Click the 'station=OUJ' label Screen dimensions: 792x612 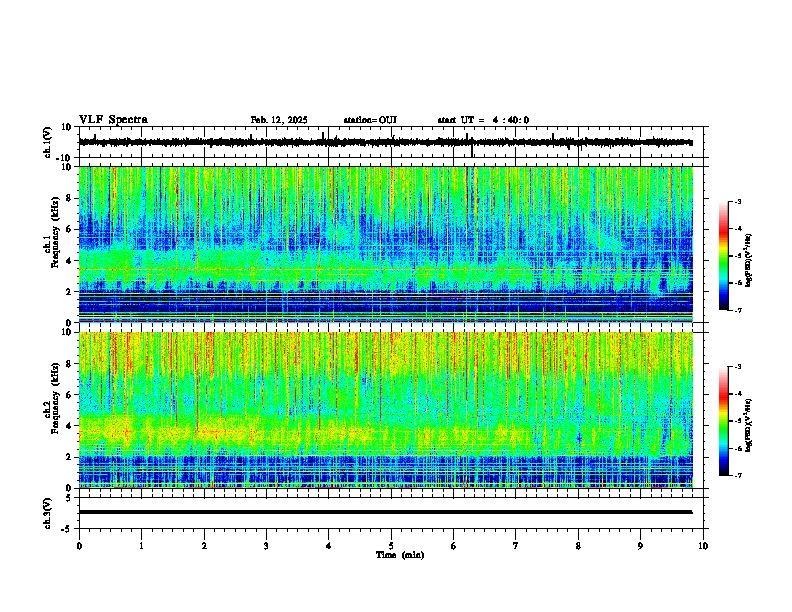coord(370,120)
